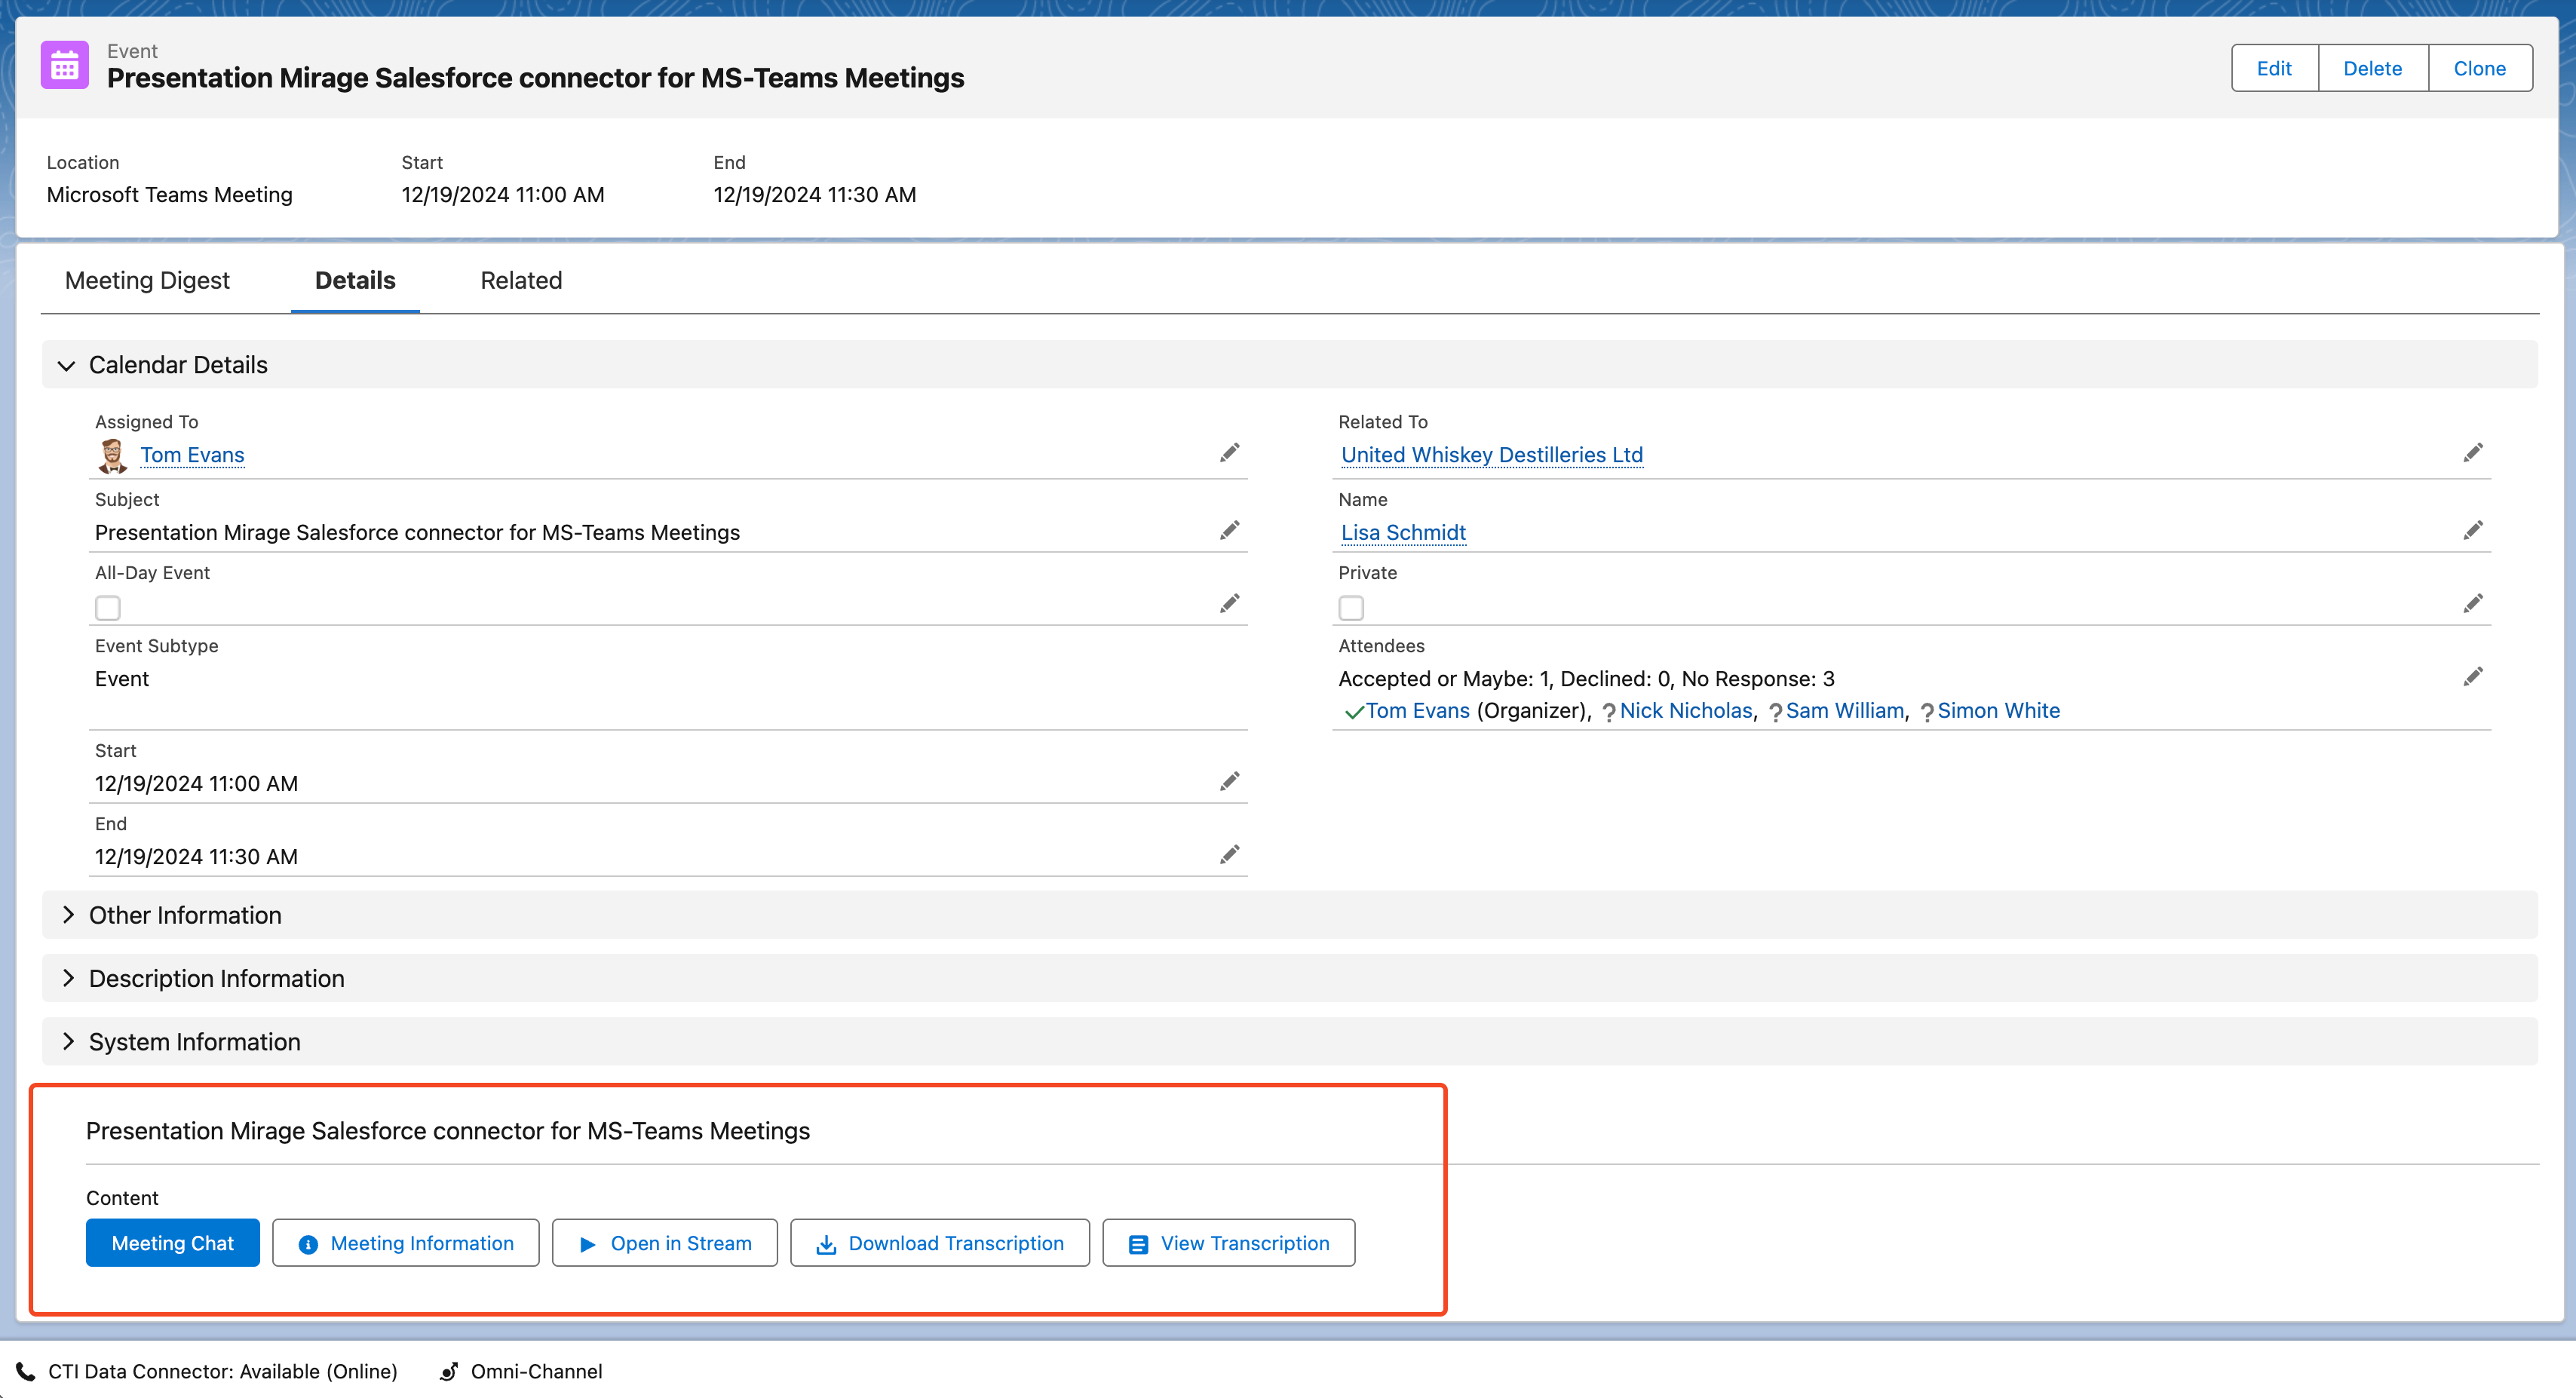This screenshot has height=1398, width=2576.
Task: Clone this event
Action: point(2479,68)
